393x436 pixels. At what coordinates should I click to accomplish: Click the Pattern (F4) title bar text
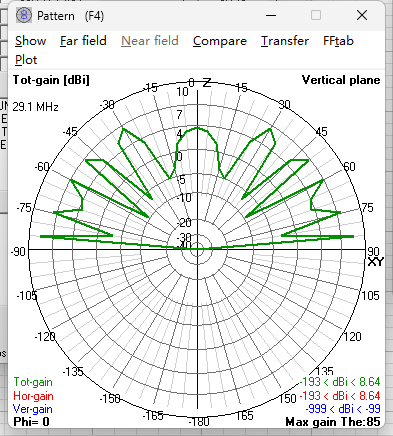click(x=70, y=16)
